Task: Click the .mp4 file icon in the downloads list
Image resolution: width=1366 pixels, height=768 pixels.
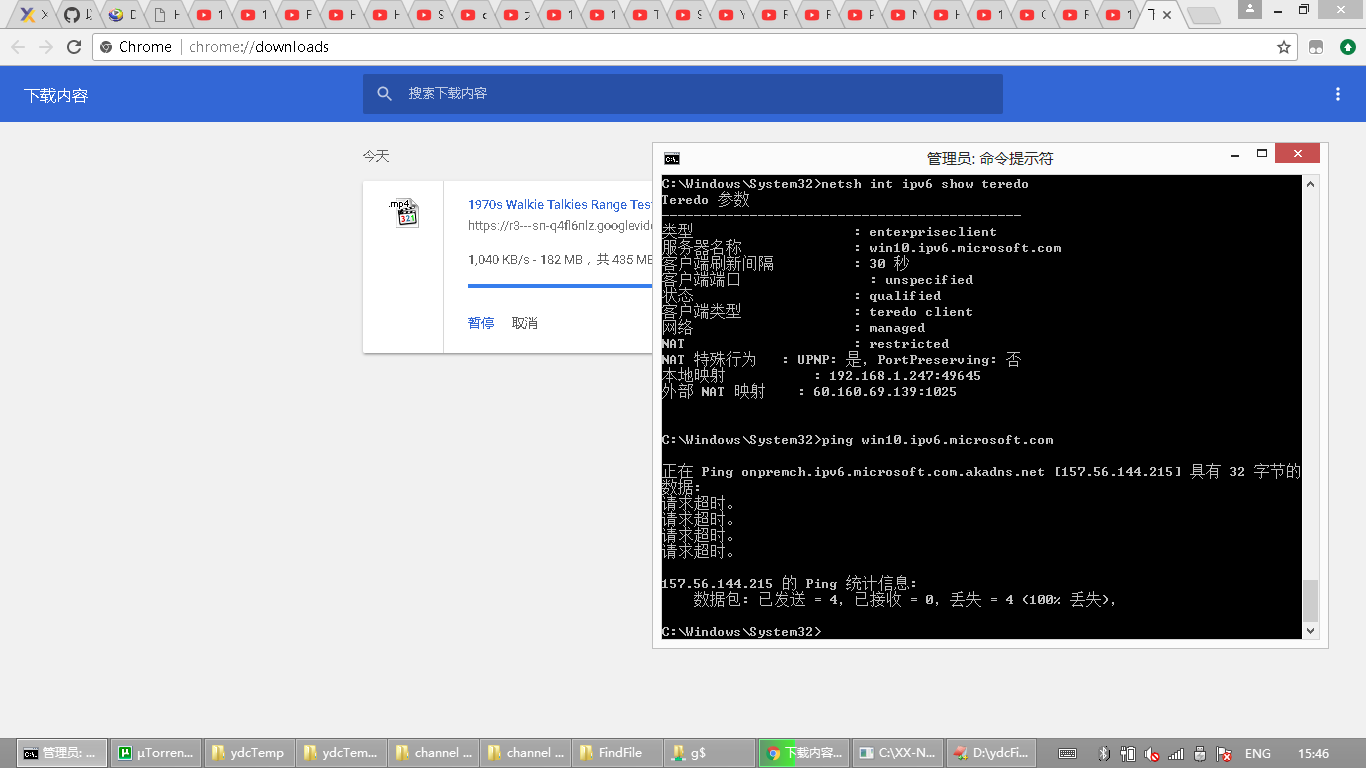Action: [x=404, y=213]
